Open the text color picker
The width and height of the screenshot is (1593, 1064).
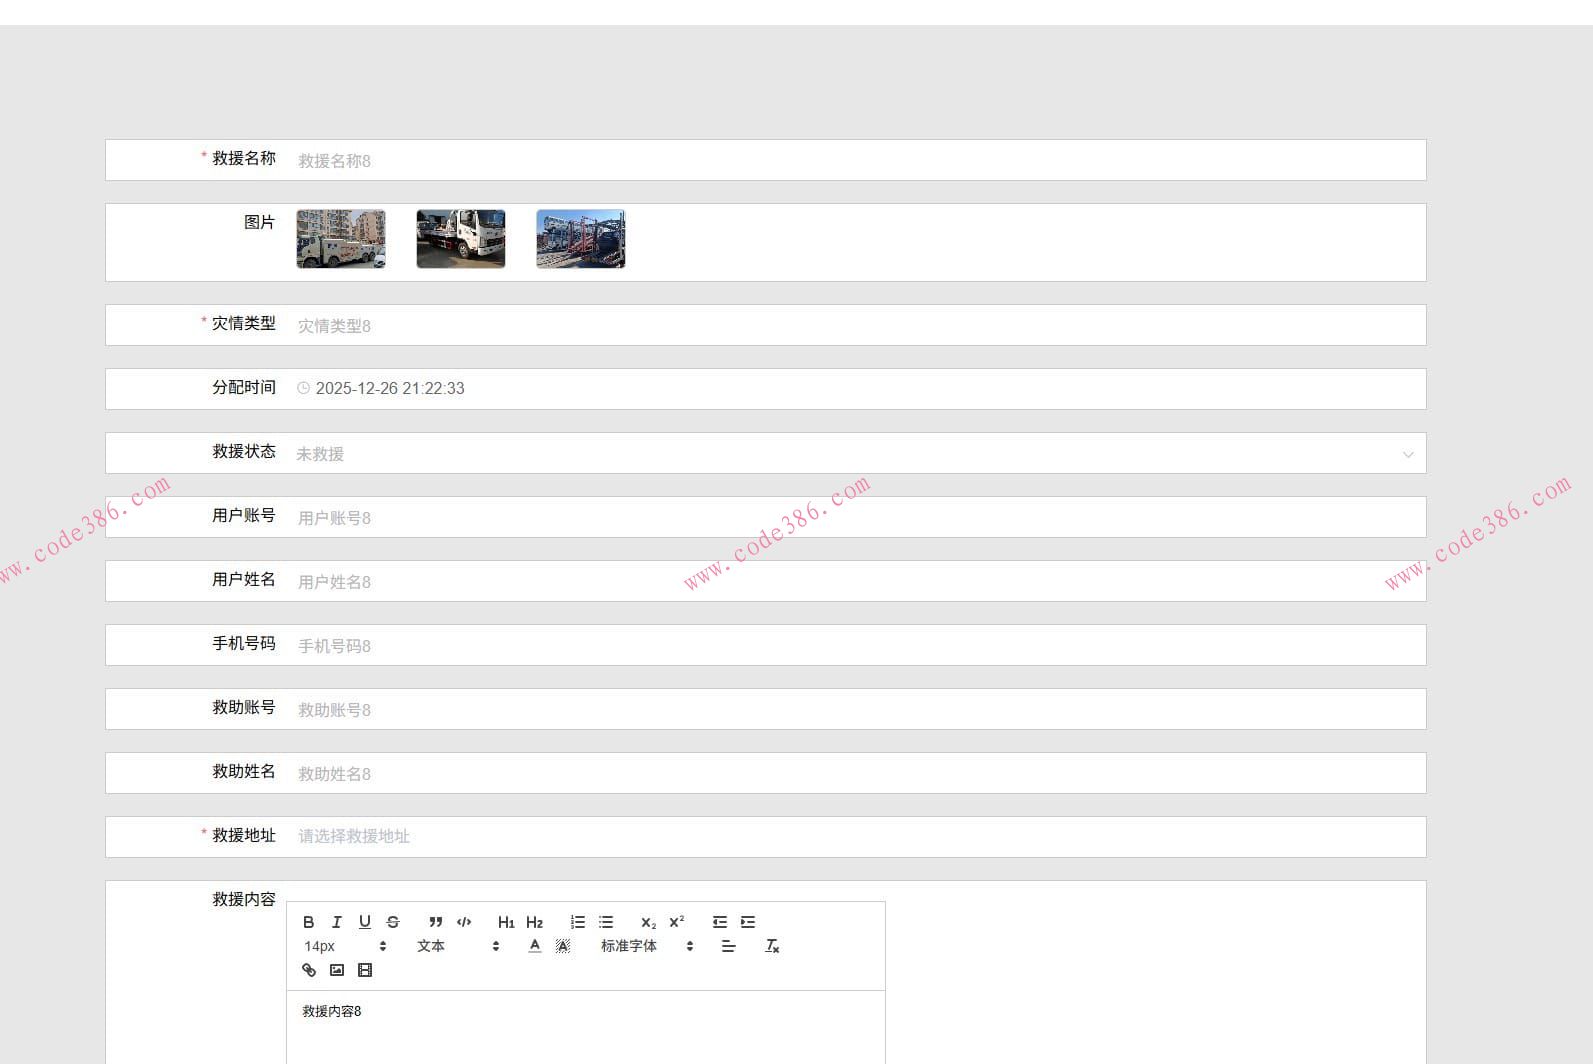(x=535, y=946)
